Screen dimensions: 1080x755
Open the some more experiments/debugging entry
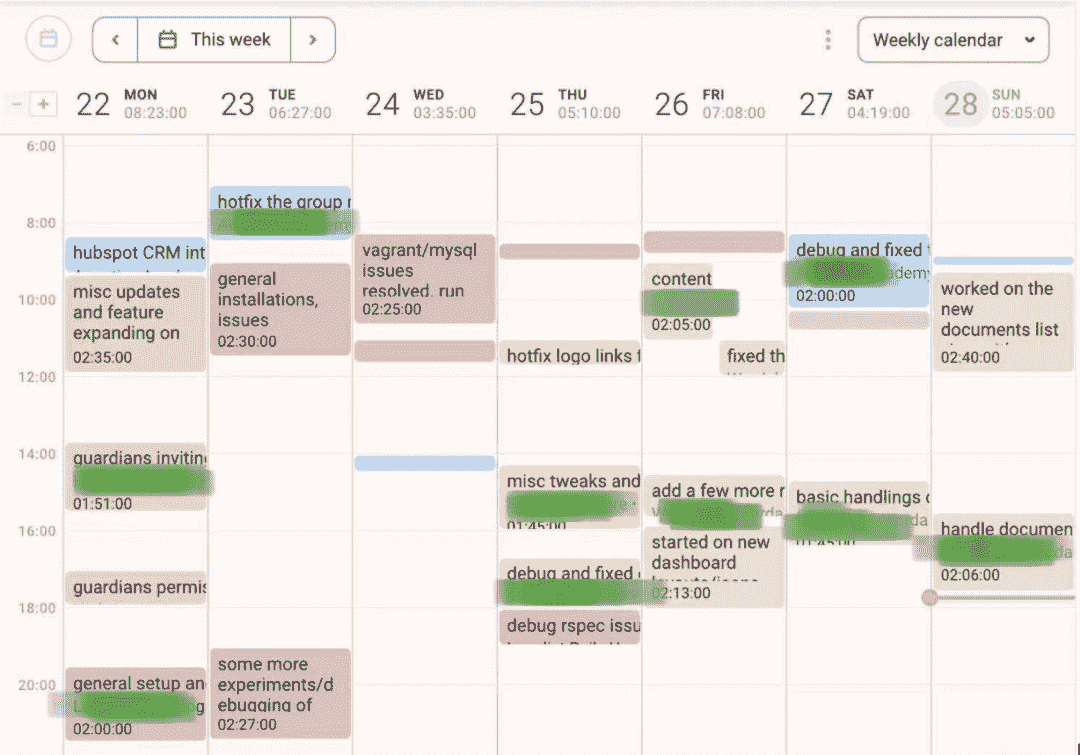coord(280,693)
